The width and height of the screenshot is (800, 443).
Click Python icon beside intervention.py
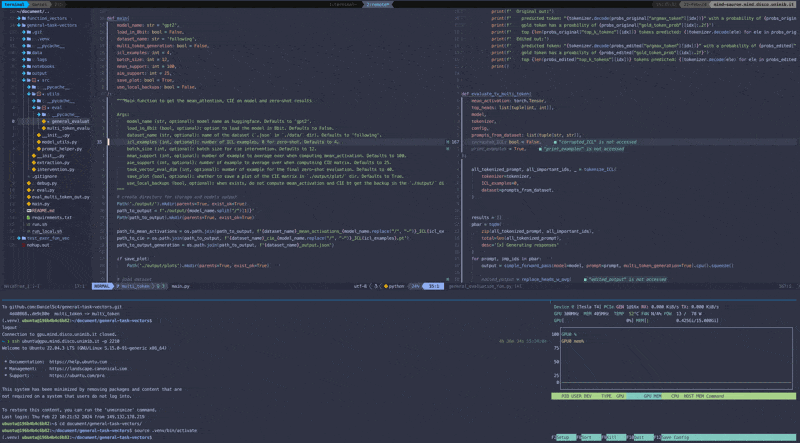tap(34, 169)
